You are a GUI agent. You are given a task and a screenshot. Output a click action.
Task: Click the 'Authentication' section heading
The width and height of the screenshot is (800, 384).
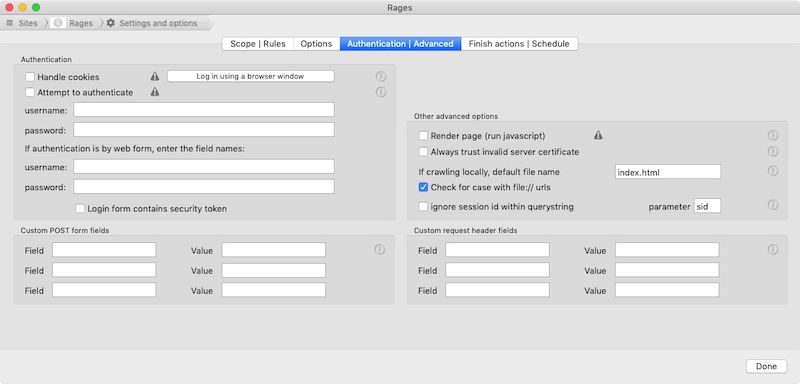tap(46, 60)
